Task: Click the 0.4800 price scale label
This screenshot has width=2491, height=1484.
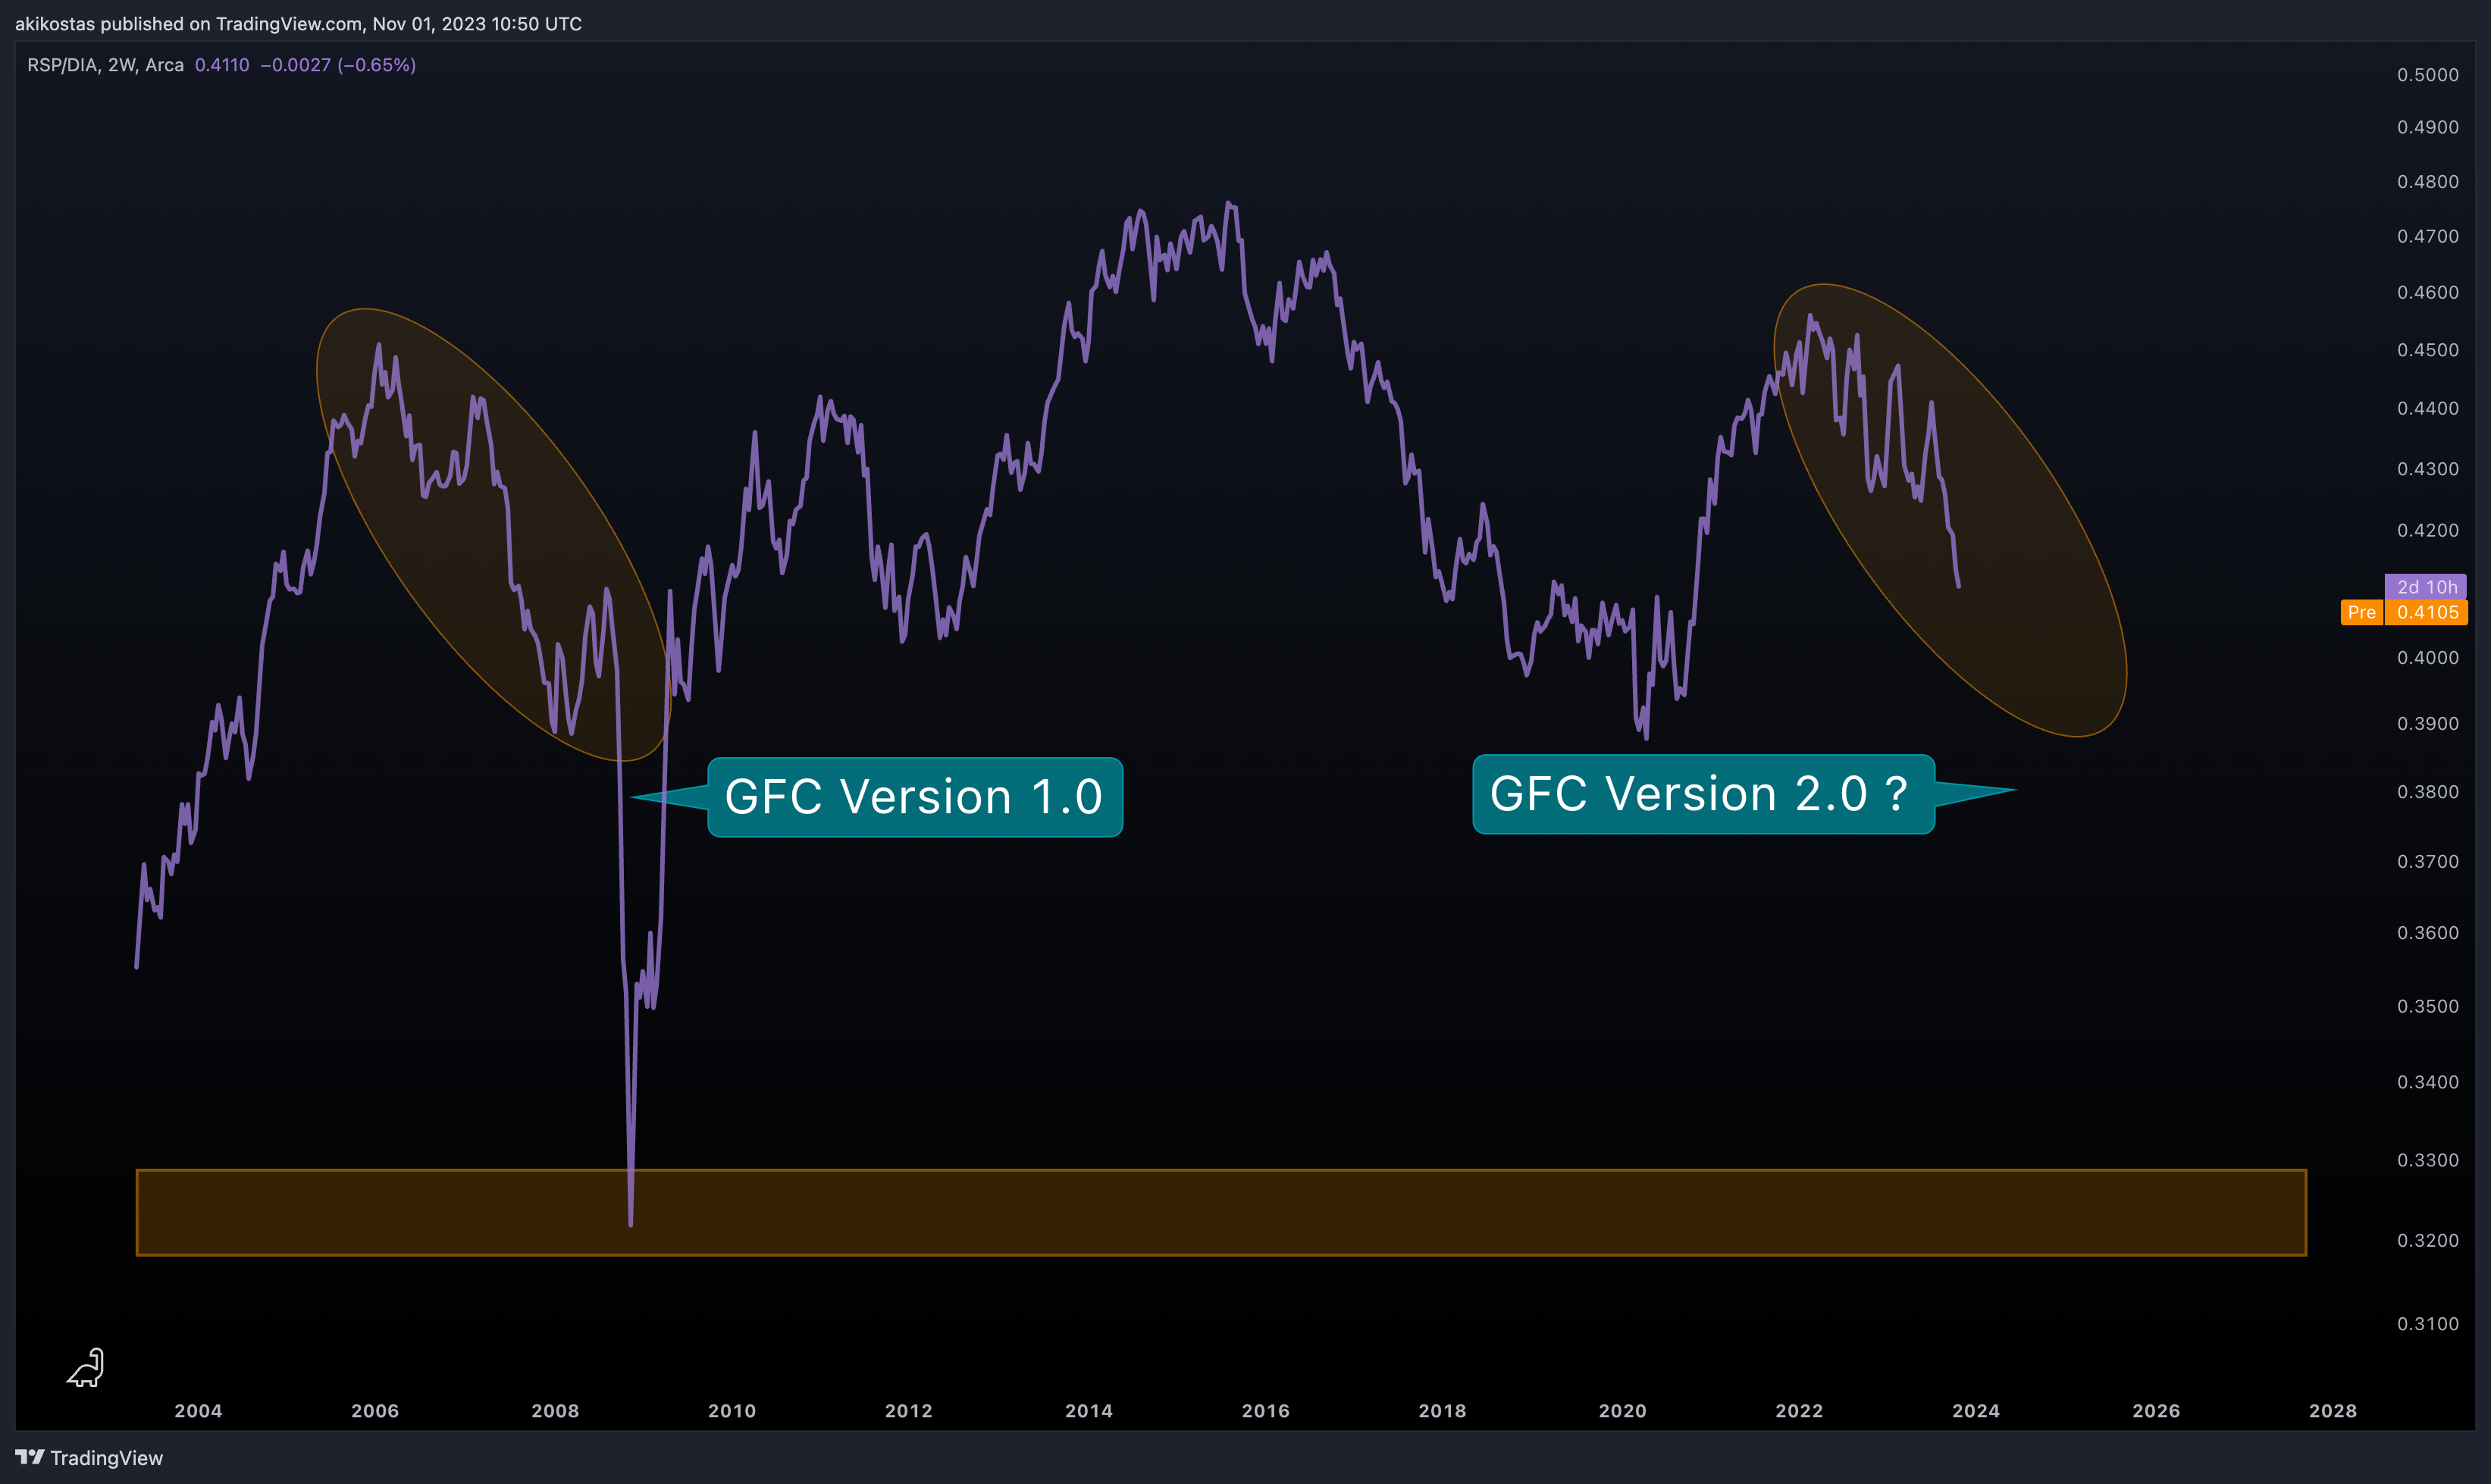Action: (2427, 182)
